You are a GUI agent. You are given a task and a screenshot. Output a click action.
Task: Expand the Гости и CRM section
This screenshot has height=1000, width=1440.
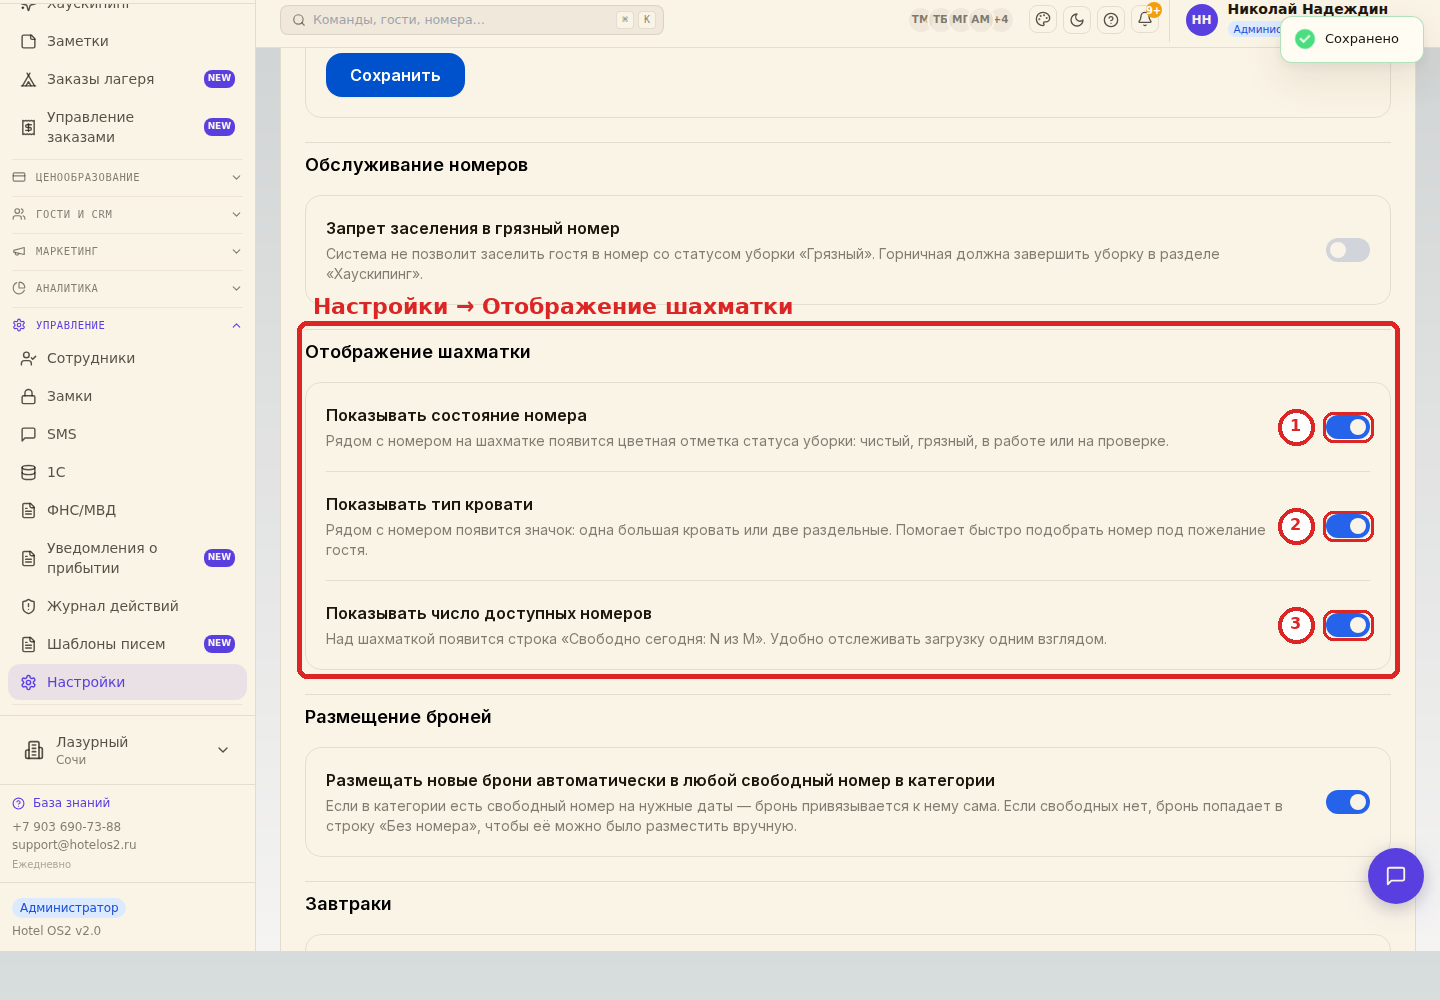click(x=127, y=214)
